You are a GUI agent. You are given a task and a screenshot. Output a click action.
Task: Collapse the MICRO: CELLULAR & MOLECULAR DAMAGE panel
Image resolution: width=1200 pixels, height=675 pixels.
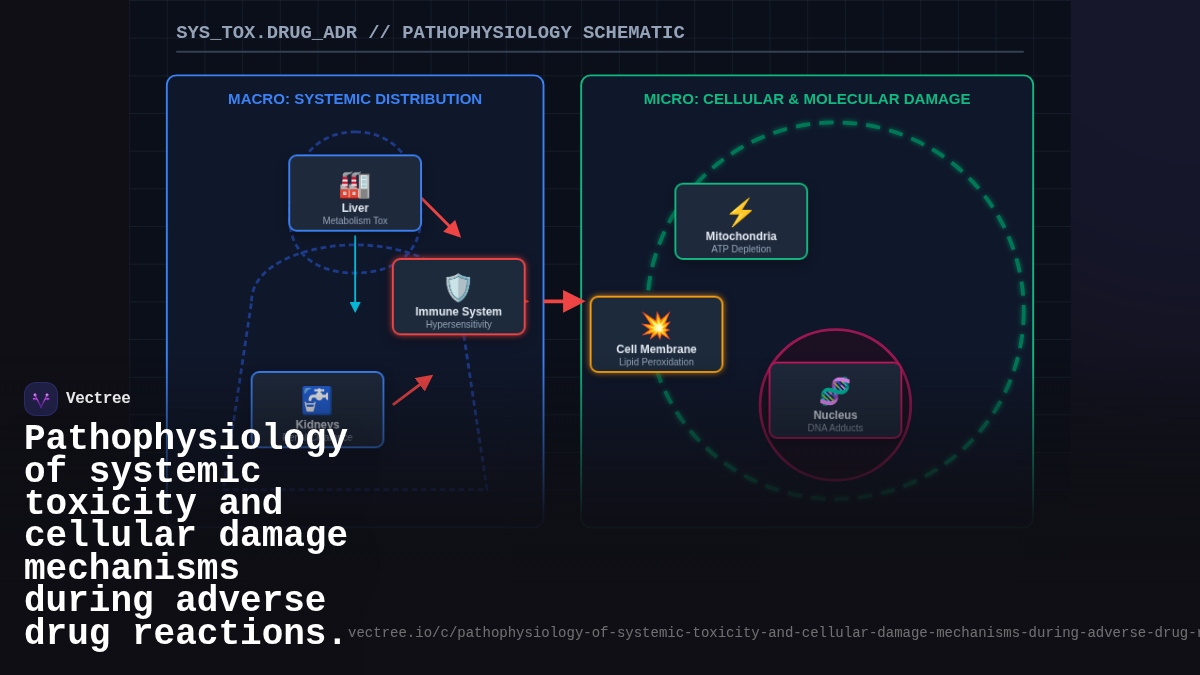[806, 99]
